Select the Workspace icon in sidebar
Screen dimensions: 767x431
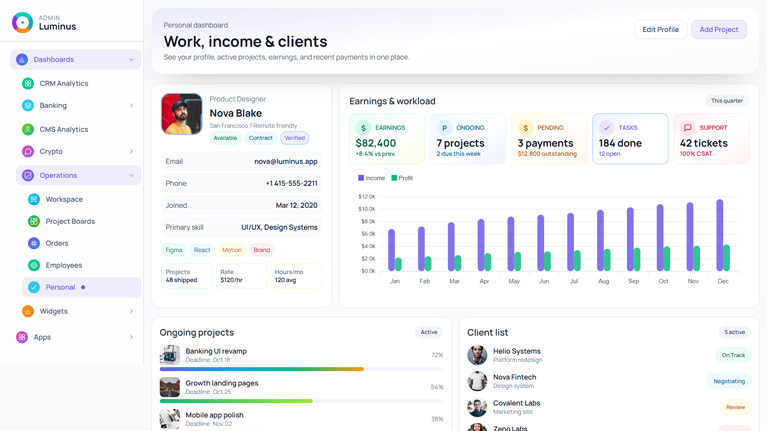coord(34,200)
